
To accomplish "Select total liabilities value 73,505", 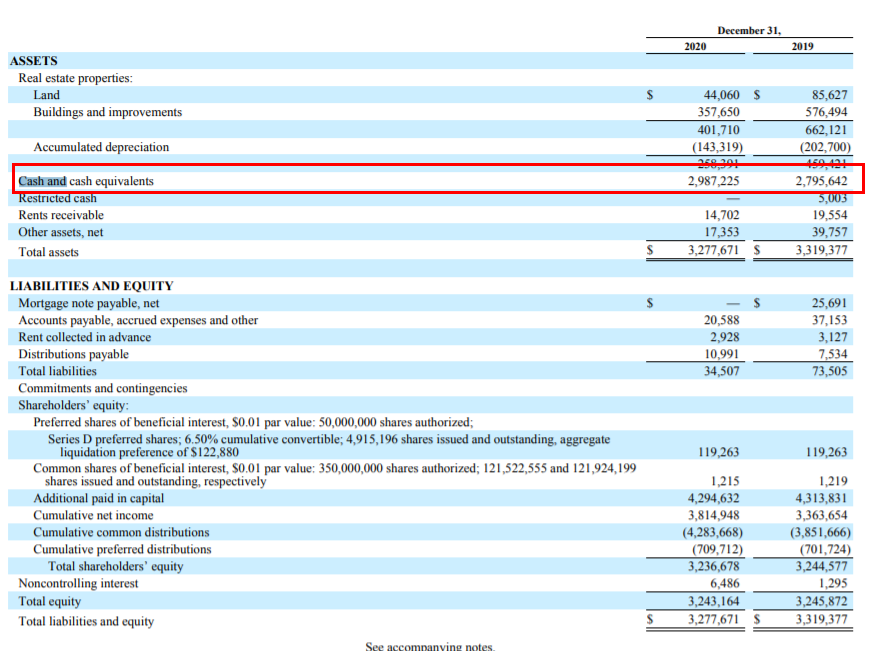I will (x=829, y=371).
